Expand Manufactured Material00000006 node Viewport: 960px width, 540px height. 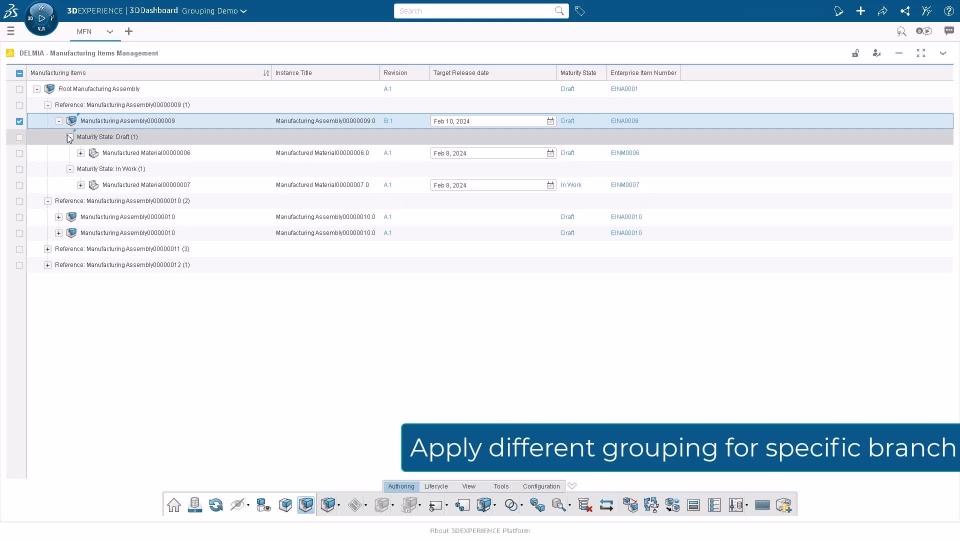[81, 153]
